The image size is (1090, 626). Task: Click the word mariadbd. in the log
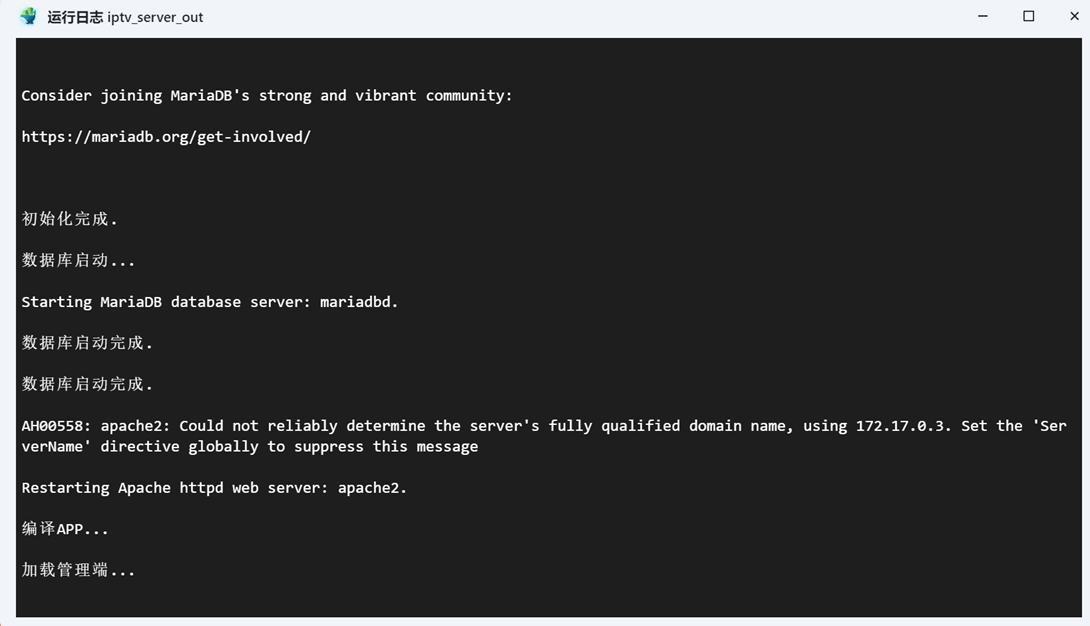click(359, 302)
